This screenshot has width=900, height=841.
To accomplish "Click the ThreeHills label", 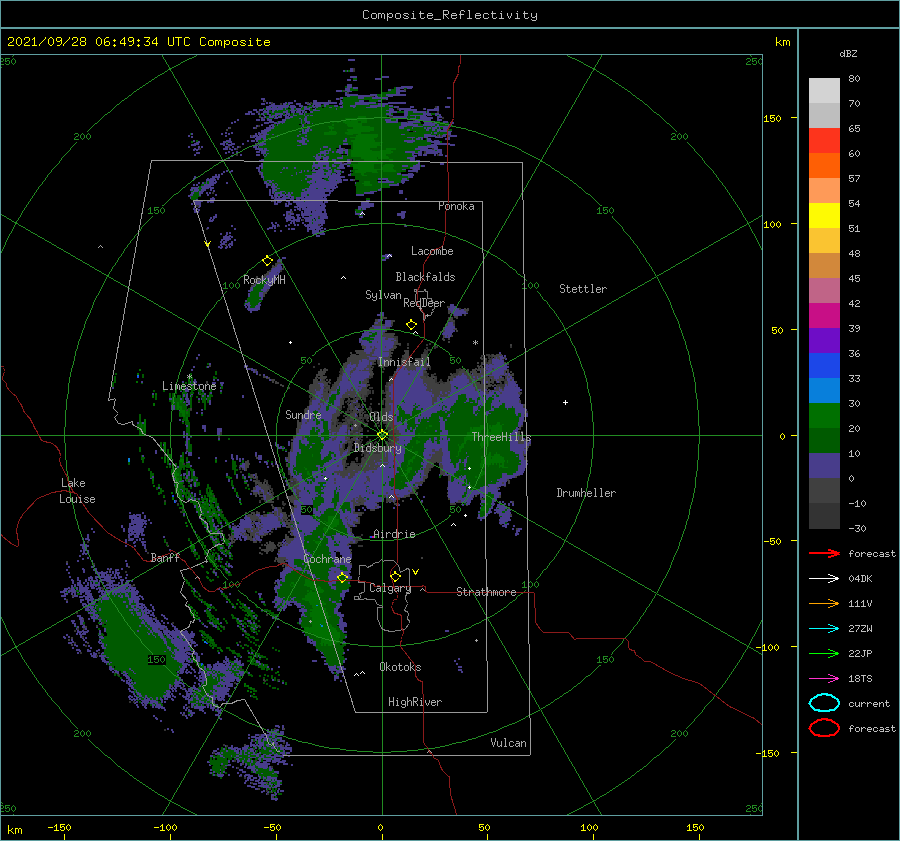I will coord(501,437).
